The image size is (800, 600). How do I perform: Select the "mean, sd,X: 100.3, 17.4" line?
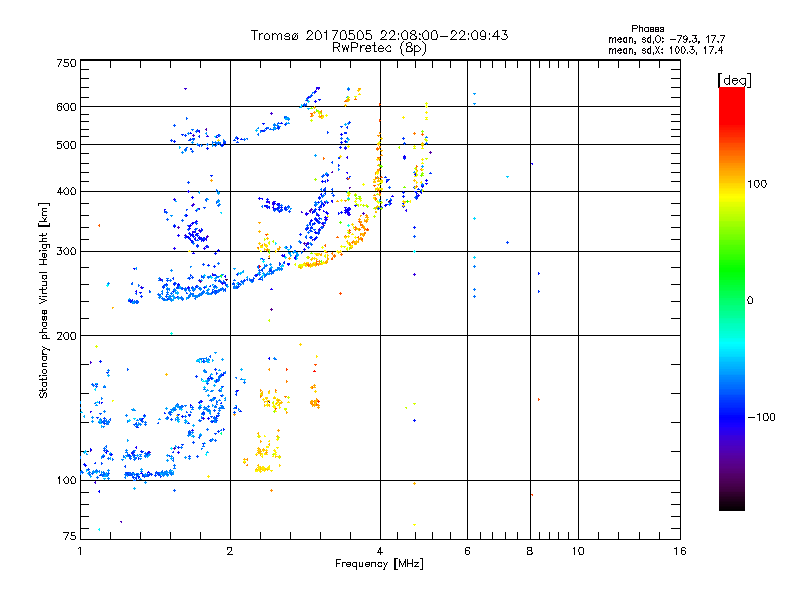(x=665, y=50)
